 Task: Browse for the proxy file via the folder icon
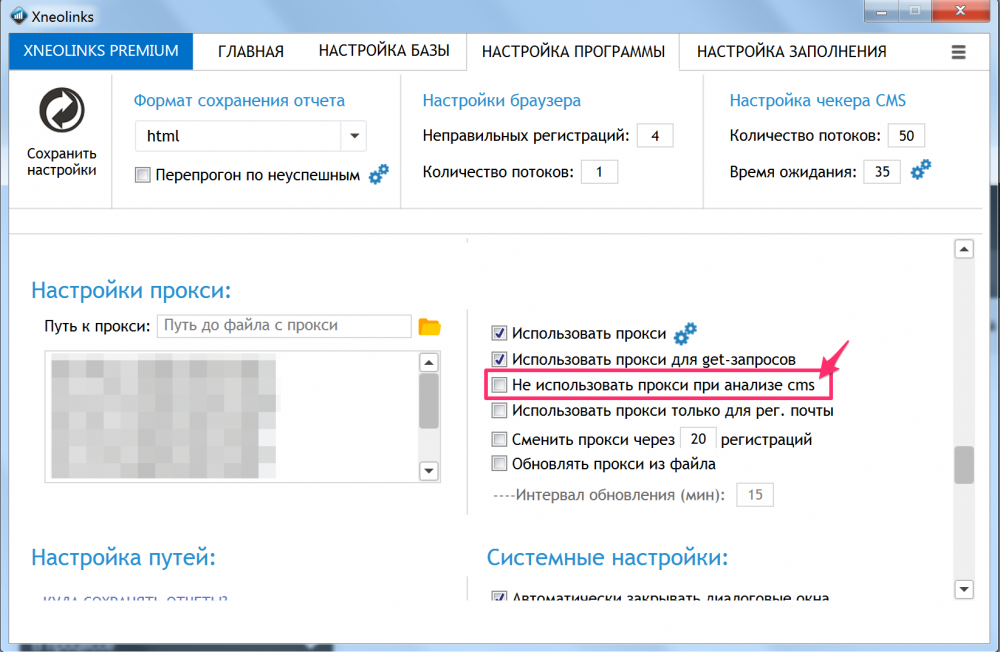(x=429, y=327)
